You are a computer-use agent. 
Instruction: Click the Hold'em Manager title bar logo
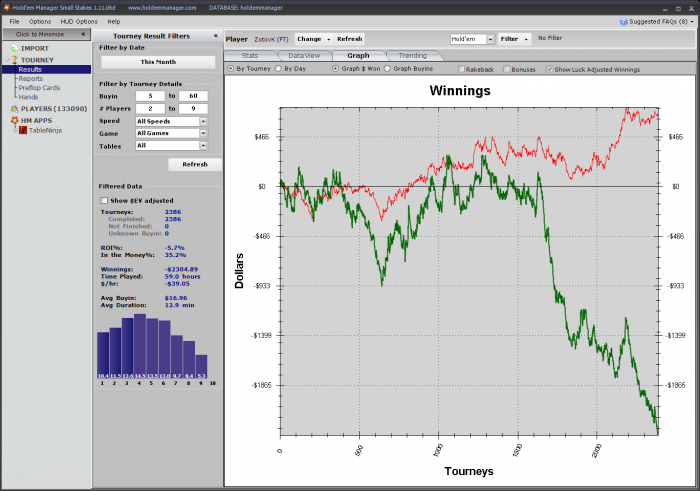click(x=6, y=8)
